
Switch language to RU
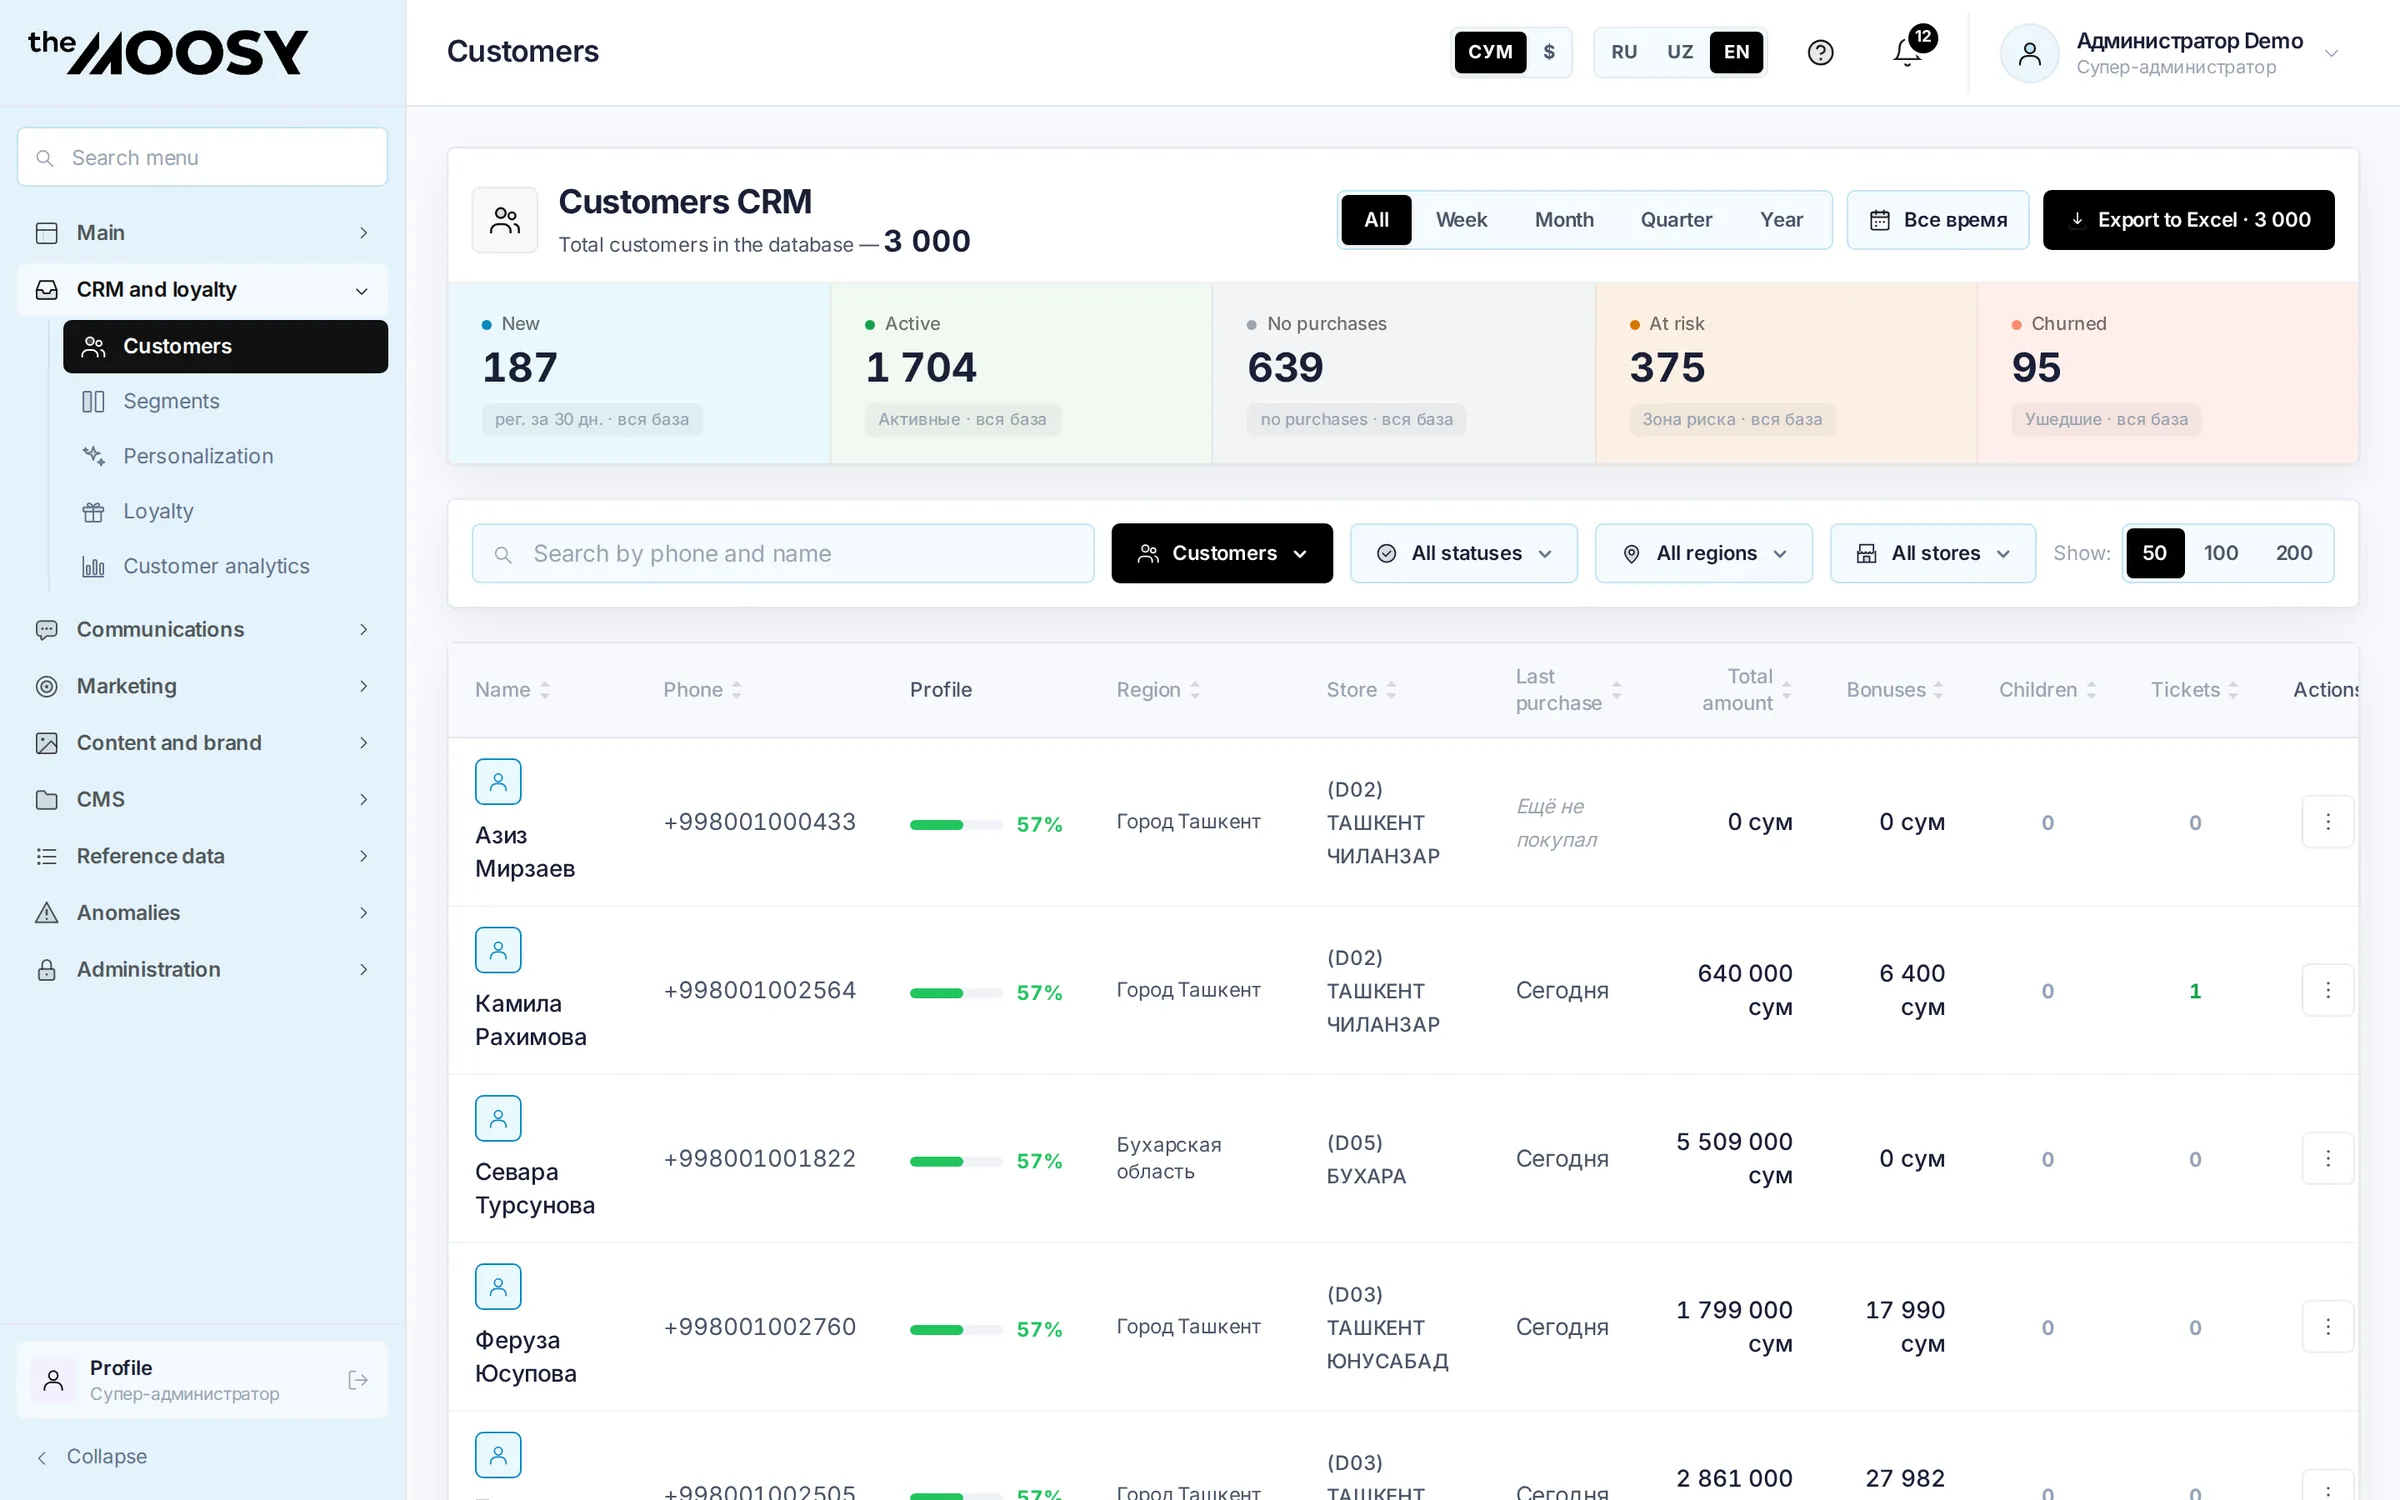(x=1624, y=52)
